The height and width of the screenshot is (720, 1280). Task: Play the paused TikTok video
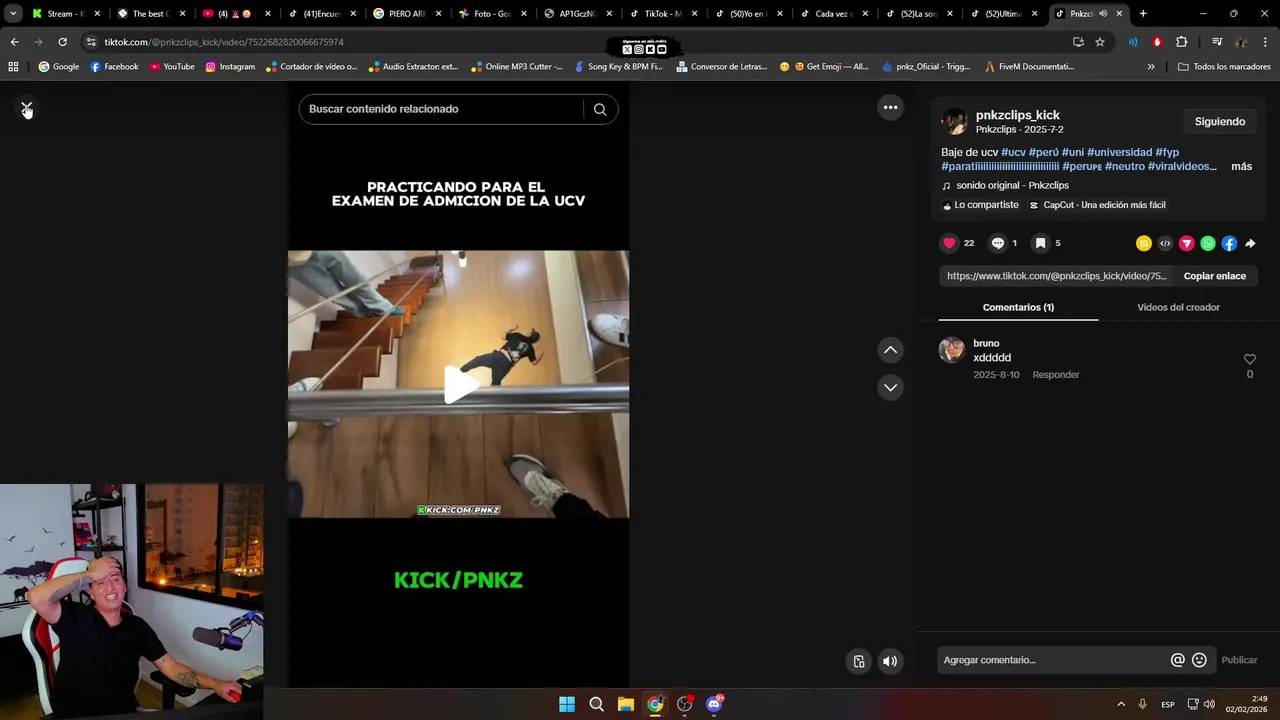coord(459,385)
